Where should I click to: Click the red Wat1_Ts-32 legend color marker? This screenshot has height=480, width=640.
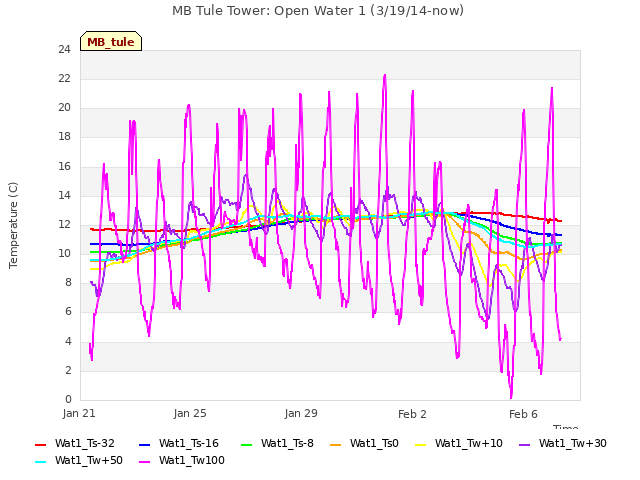coord(40,444)
